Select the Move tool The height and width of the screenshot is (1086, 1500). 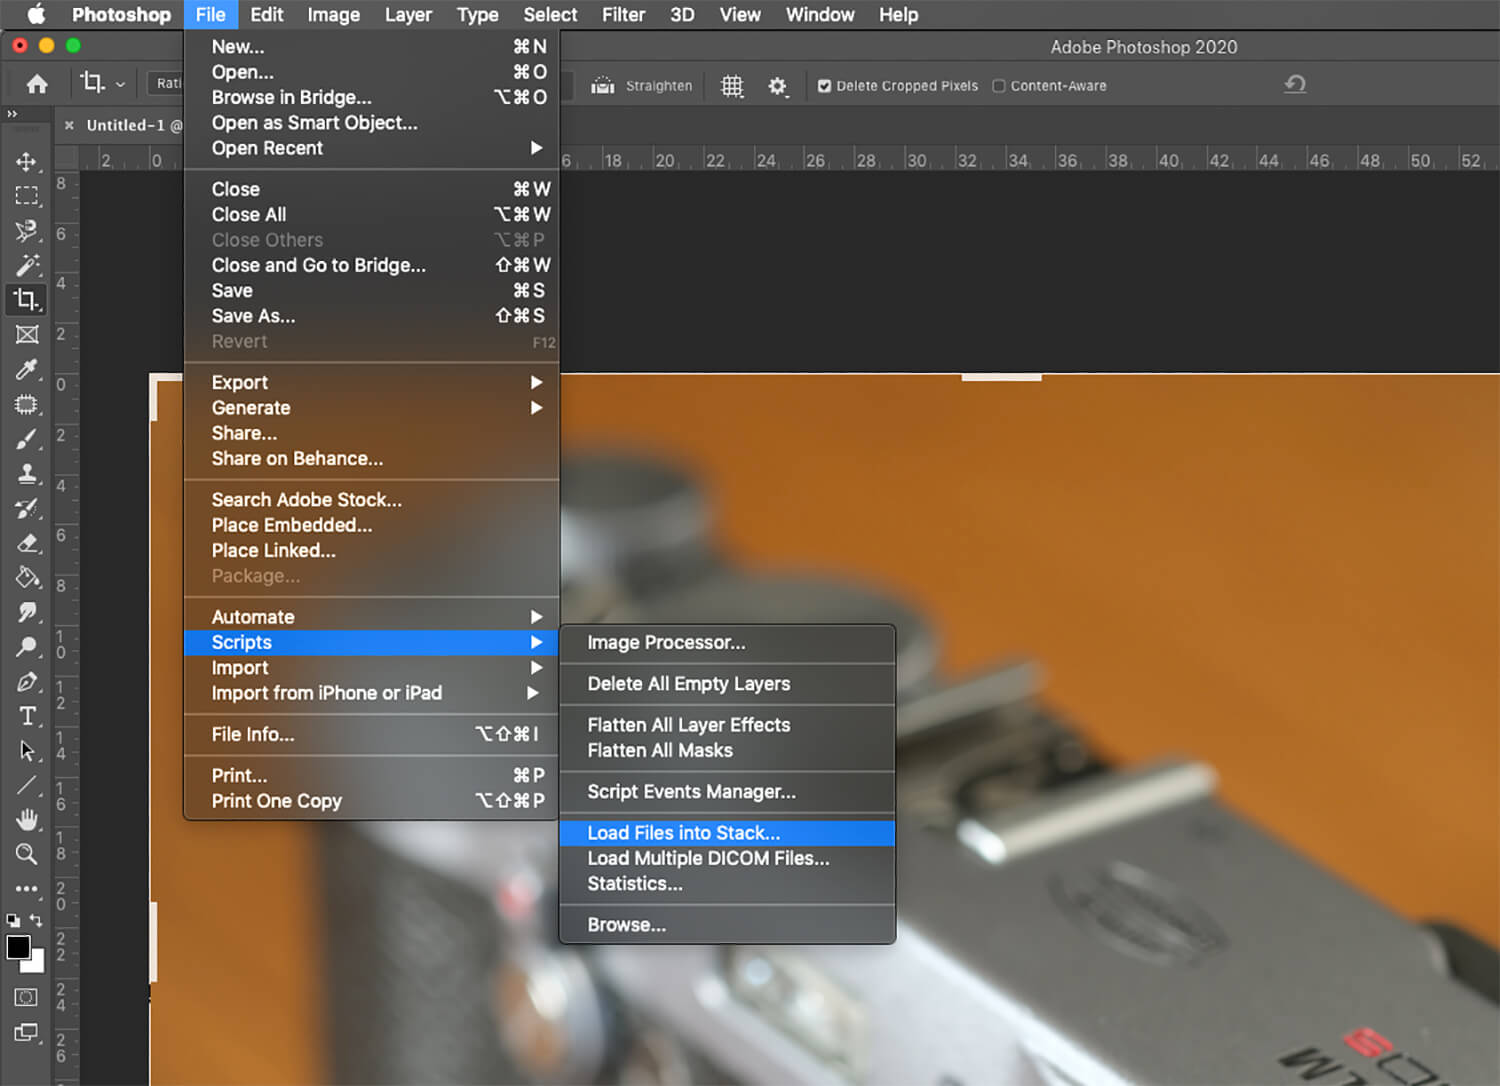tap(27, 162)
